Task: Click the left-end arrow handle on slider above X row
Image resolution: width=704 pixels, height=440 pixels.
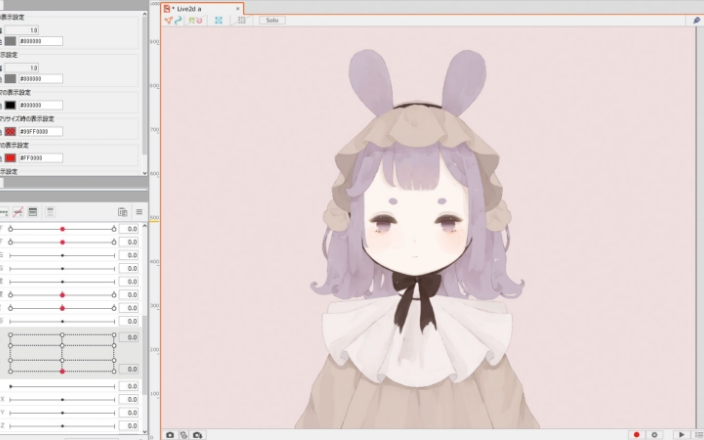Action: (11, 386)
